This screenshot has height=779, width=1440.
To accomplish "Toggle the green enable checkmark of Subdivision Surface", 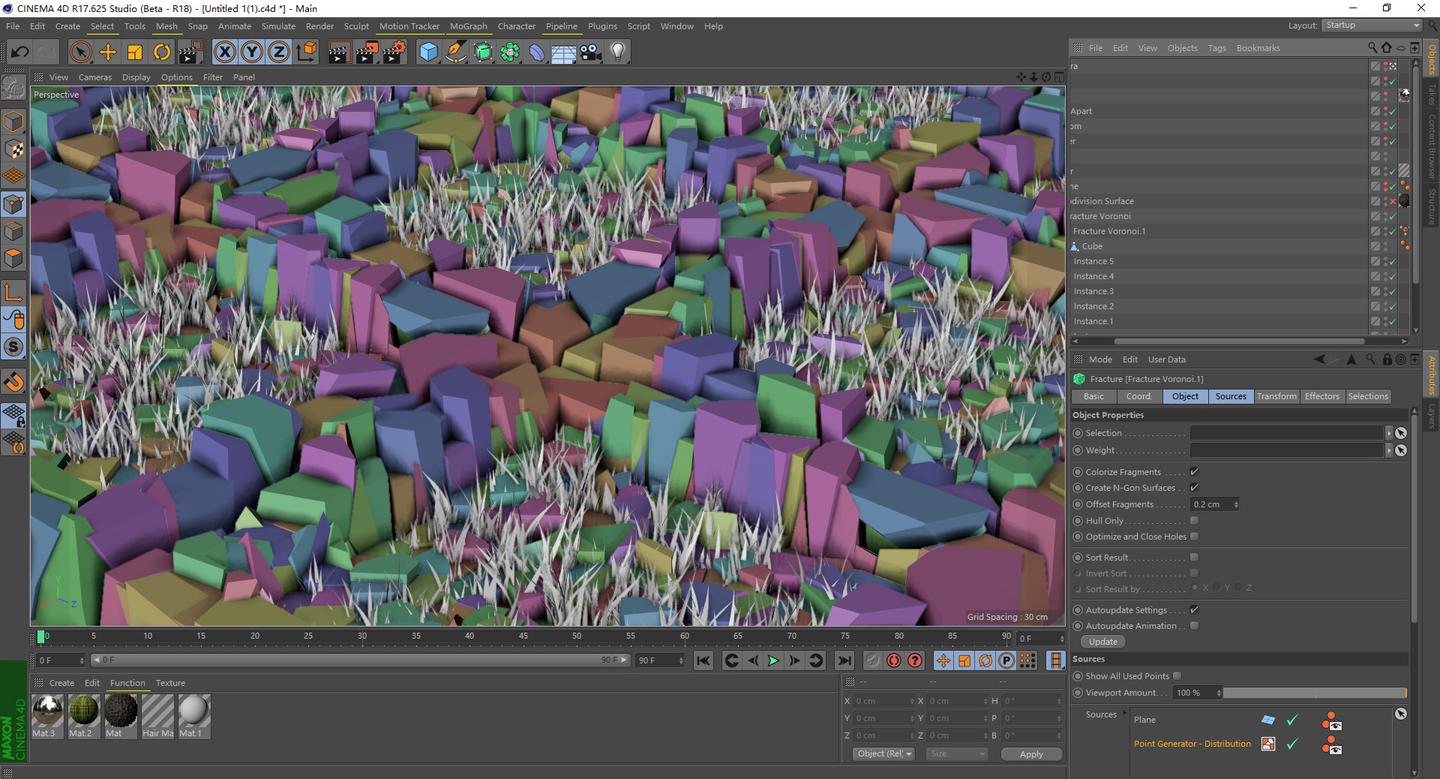I will coord(1390,201).
